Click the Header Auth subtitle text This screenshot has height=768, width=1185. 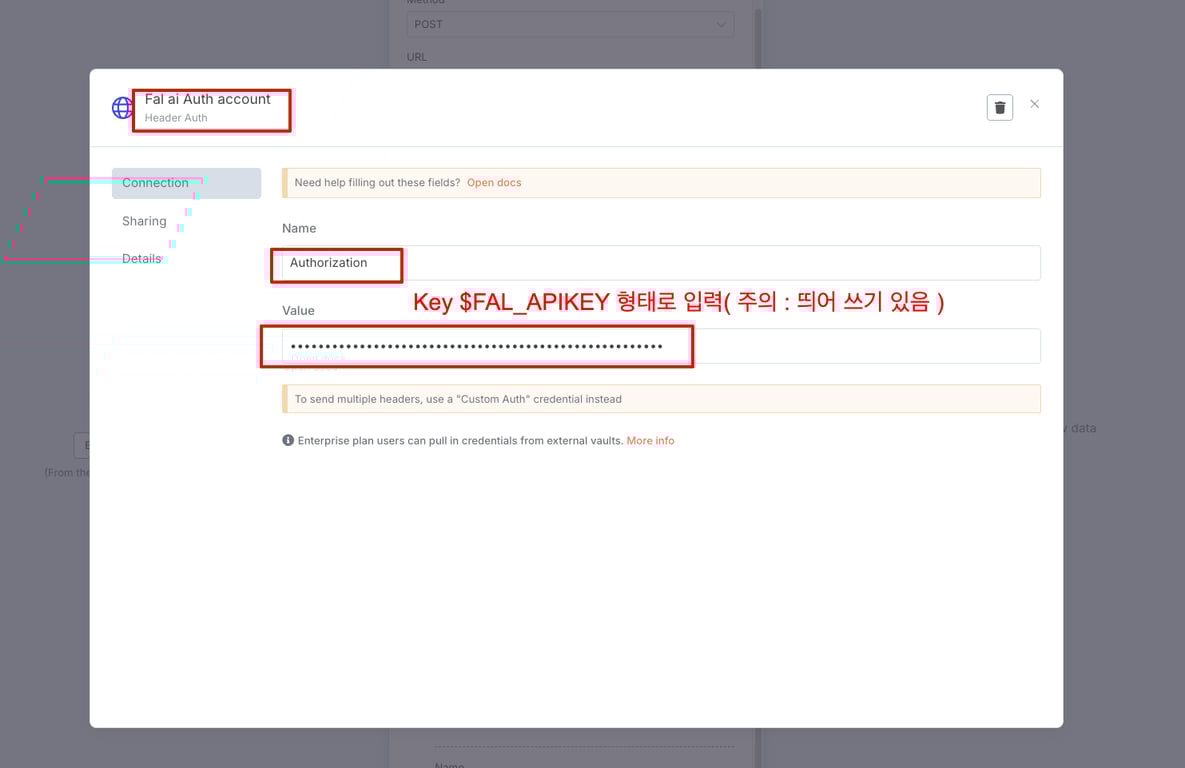click(176, 118)
